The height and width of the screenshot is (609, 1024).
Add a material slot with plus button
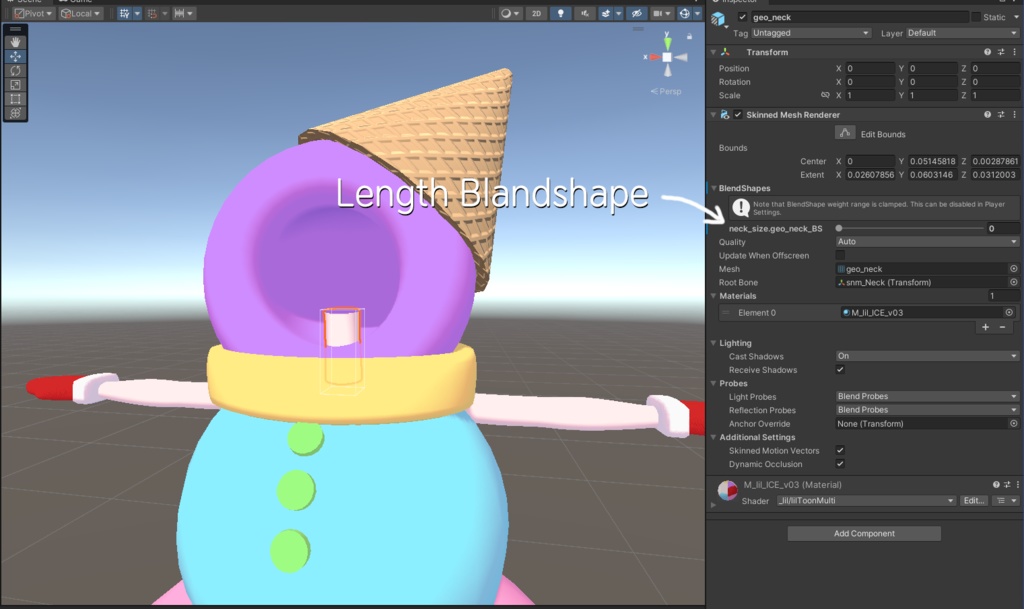[985, 327]
